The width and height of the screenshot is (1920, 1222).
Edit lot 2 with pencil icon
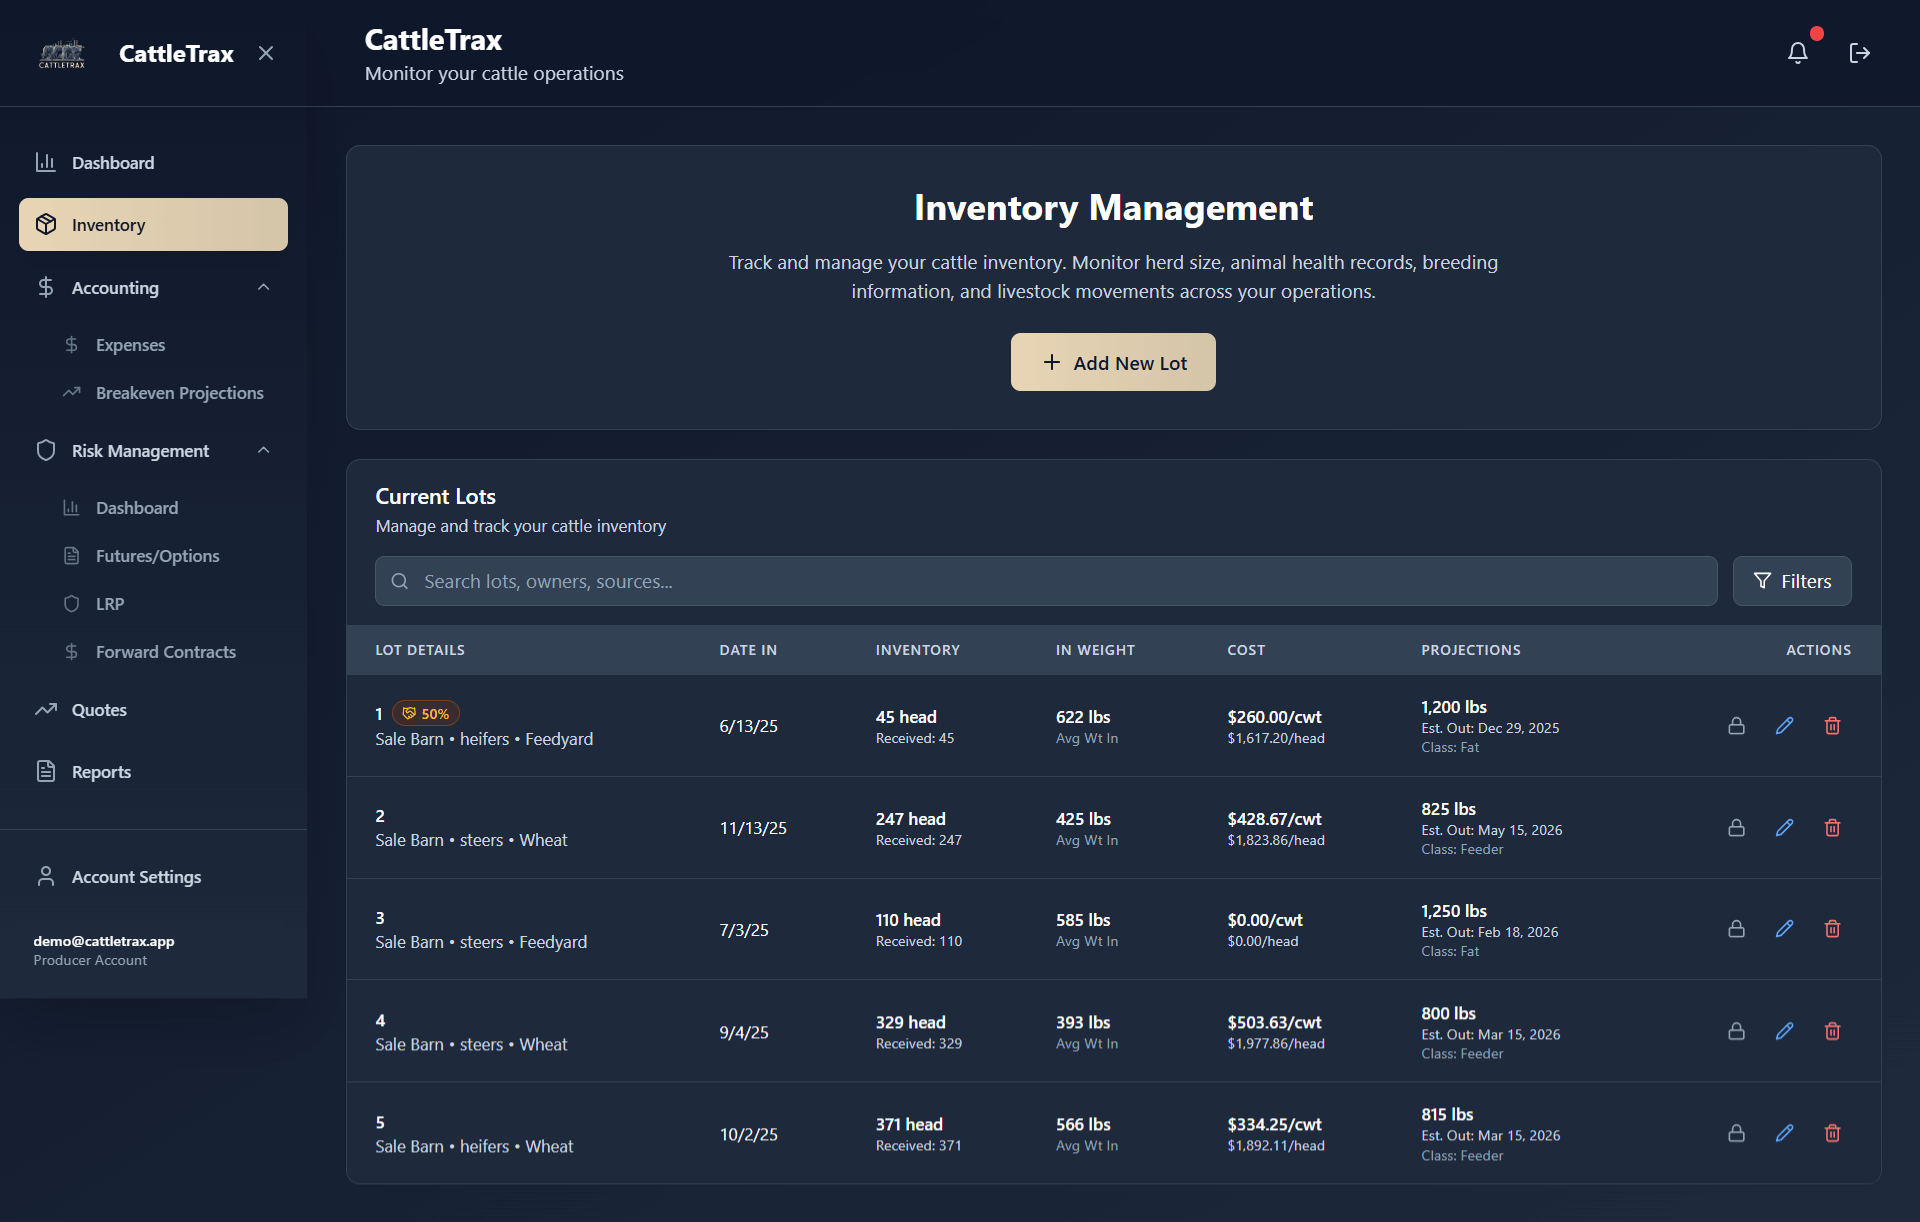pyautogui.click(x=1784, y=828)
